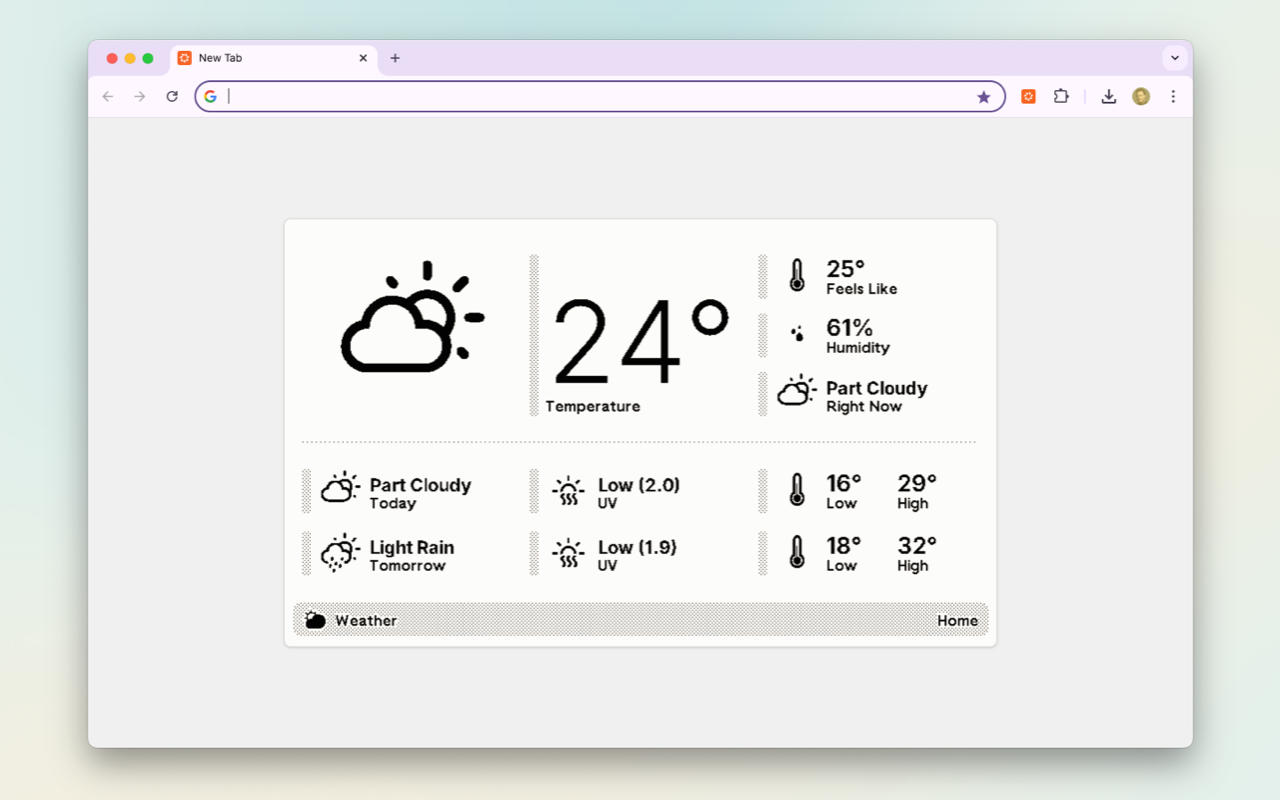Select the Light Rain tomorrow icon
This screenshot has width=1280, height=800.
pos(340,553)
